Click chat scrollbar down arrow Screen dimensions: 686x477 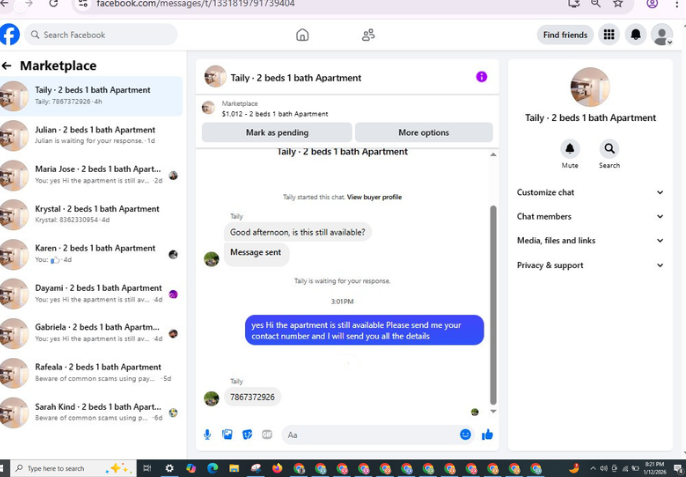click(494, 411)
